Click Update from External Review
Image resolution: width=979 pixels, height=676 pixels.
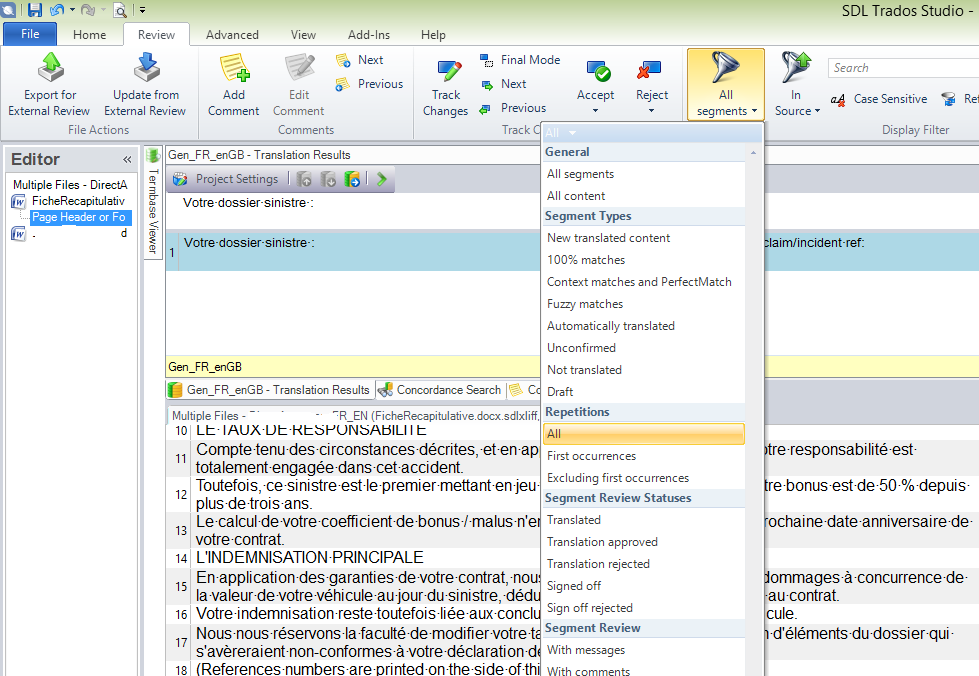click(x=145, y=86)
